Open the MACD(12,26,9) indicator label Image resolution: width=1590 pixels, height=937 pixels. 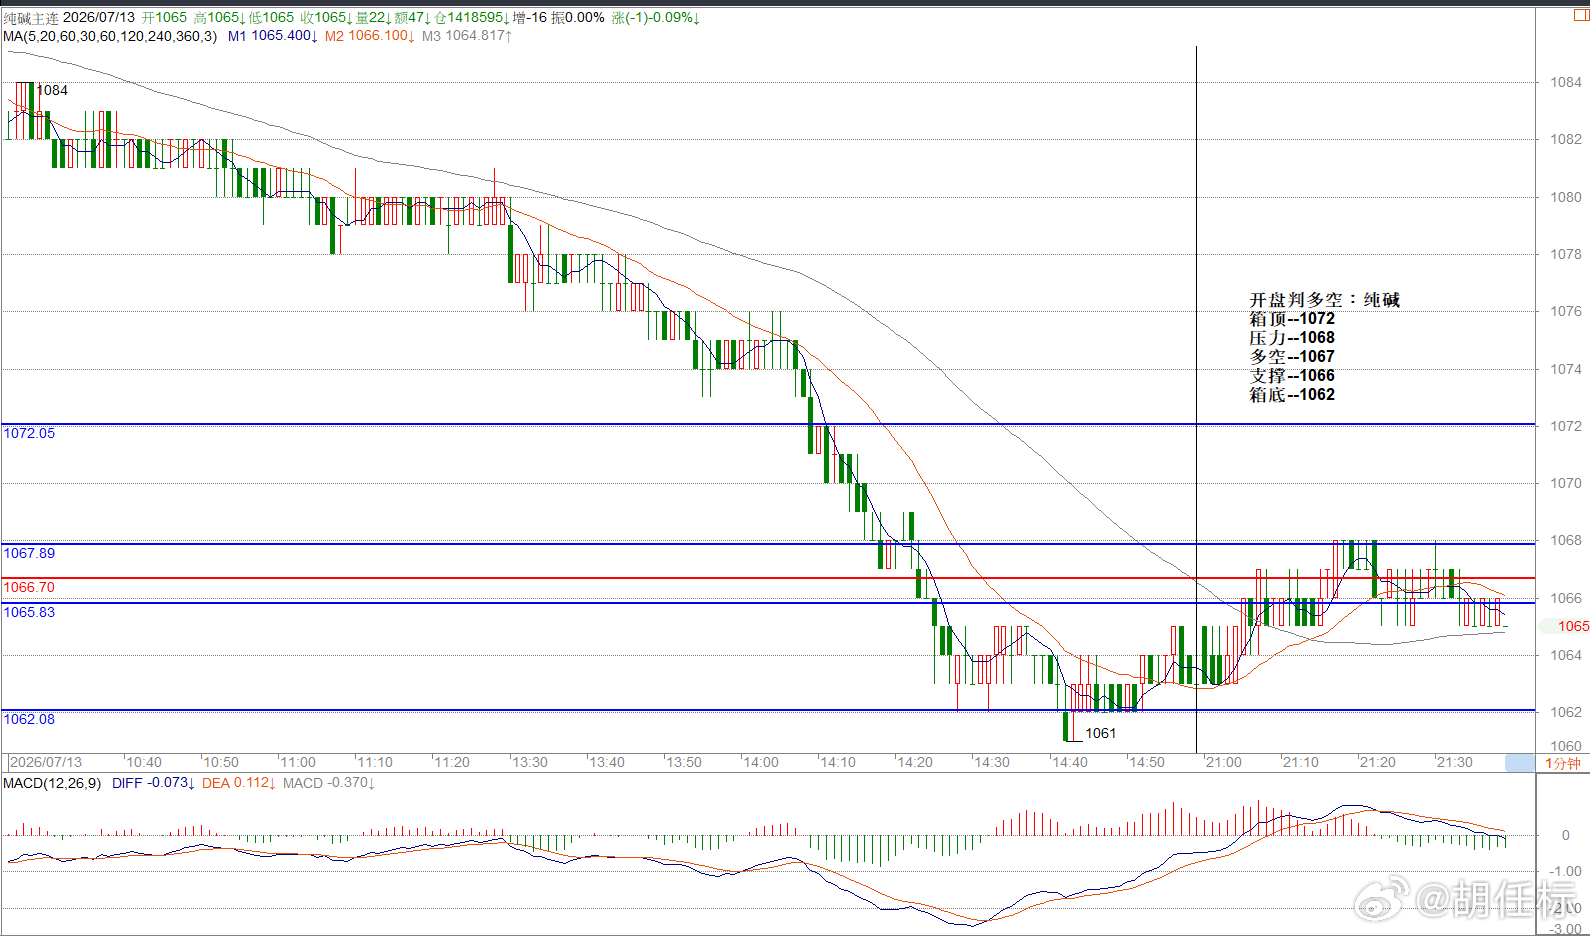point(52,783)
